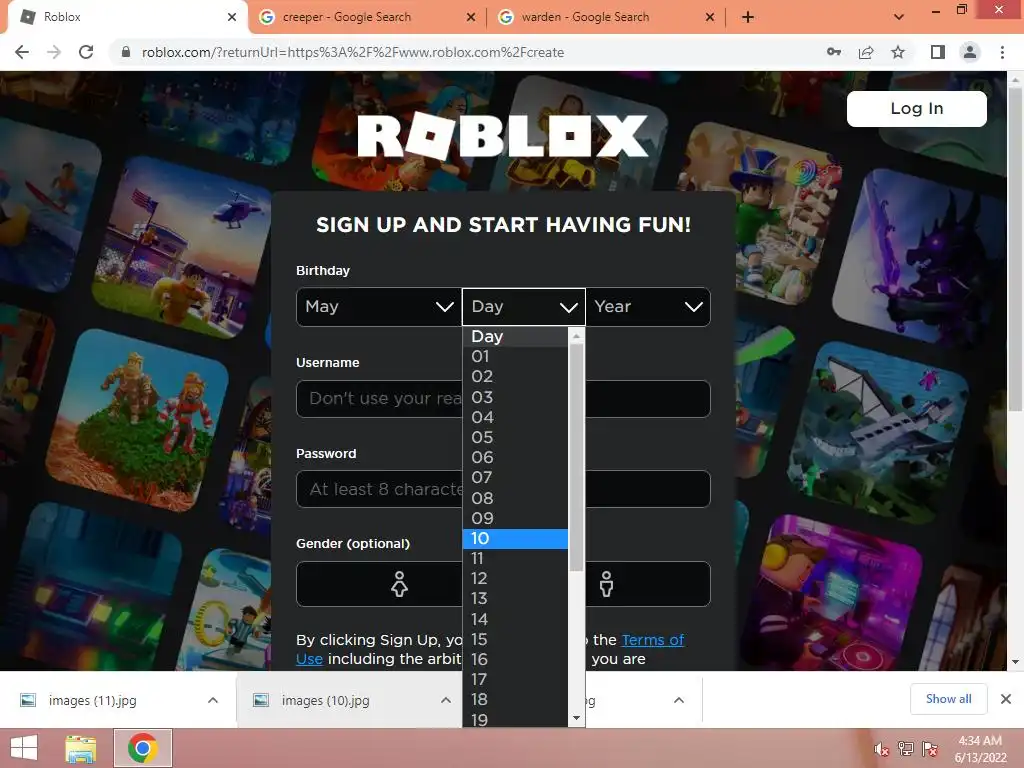
Task: Choose day 10 from list
Action: (x=515, y=539)
